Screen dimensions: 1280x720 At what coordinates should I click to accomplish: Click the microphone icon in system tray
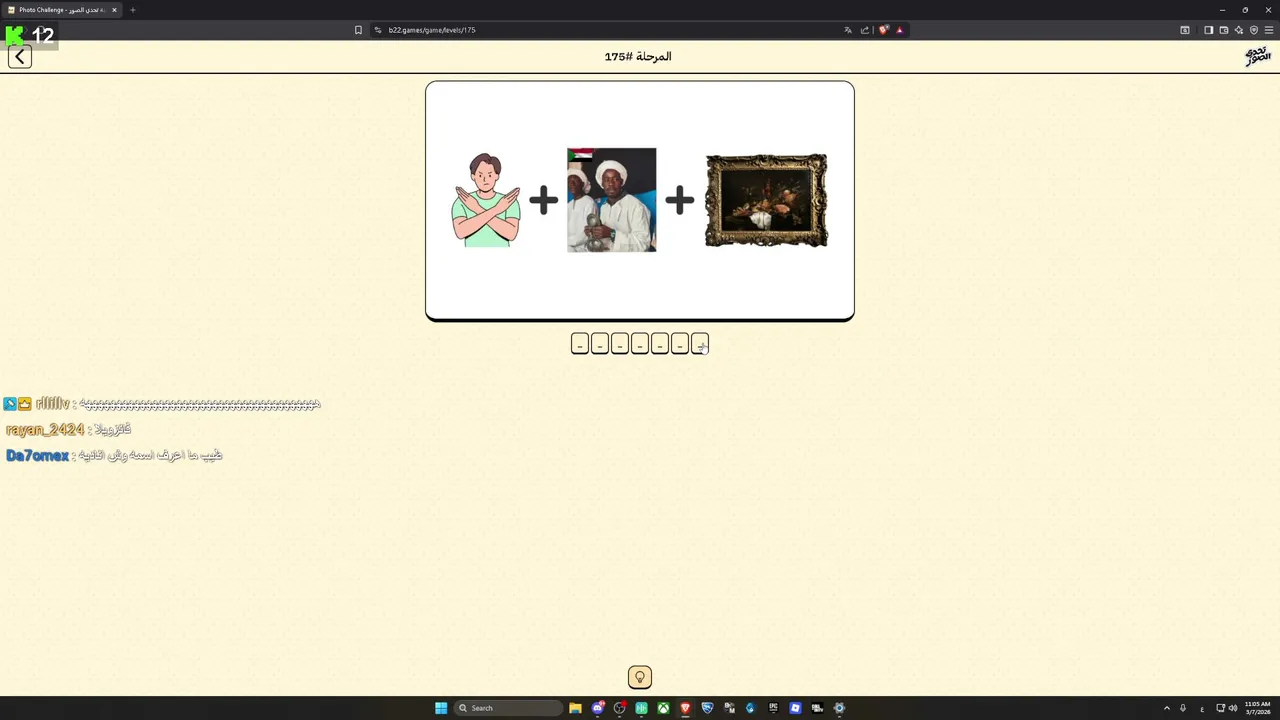click(1183, 708)
